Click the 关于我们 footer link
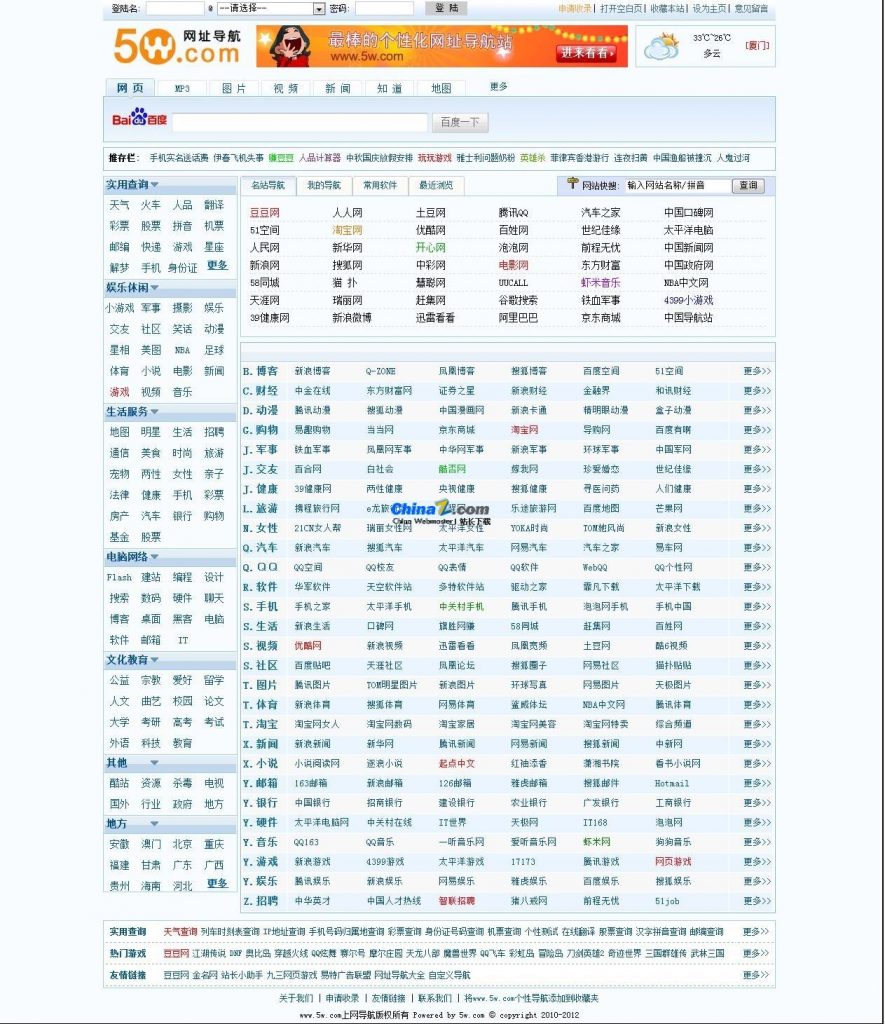Image resolution: width=885 pixels, height=1024 pixels. coord(296,998)
